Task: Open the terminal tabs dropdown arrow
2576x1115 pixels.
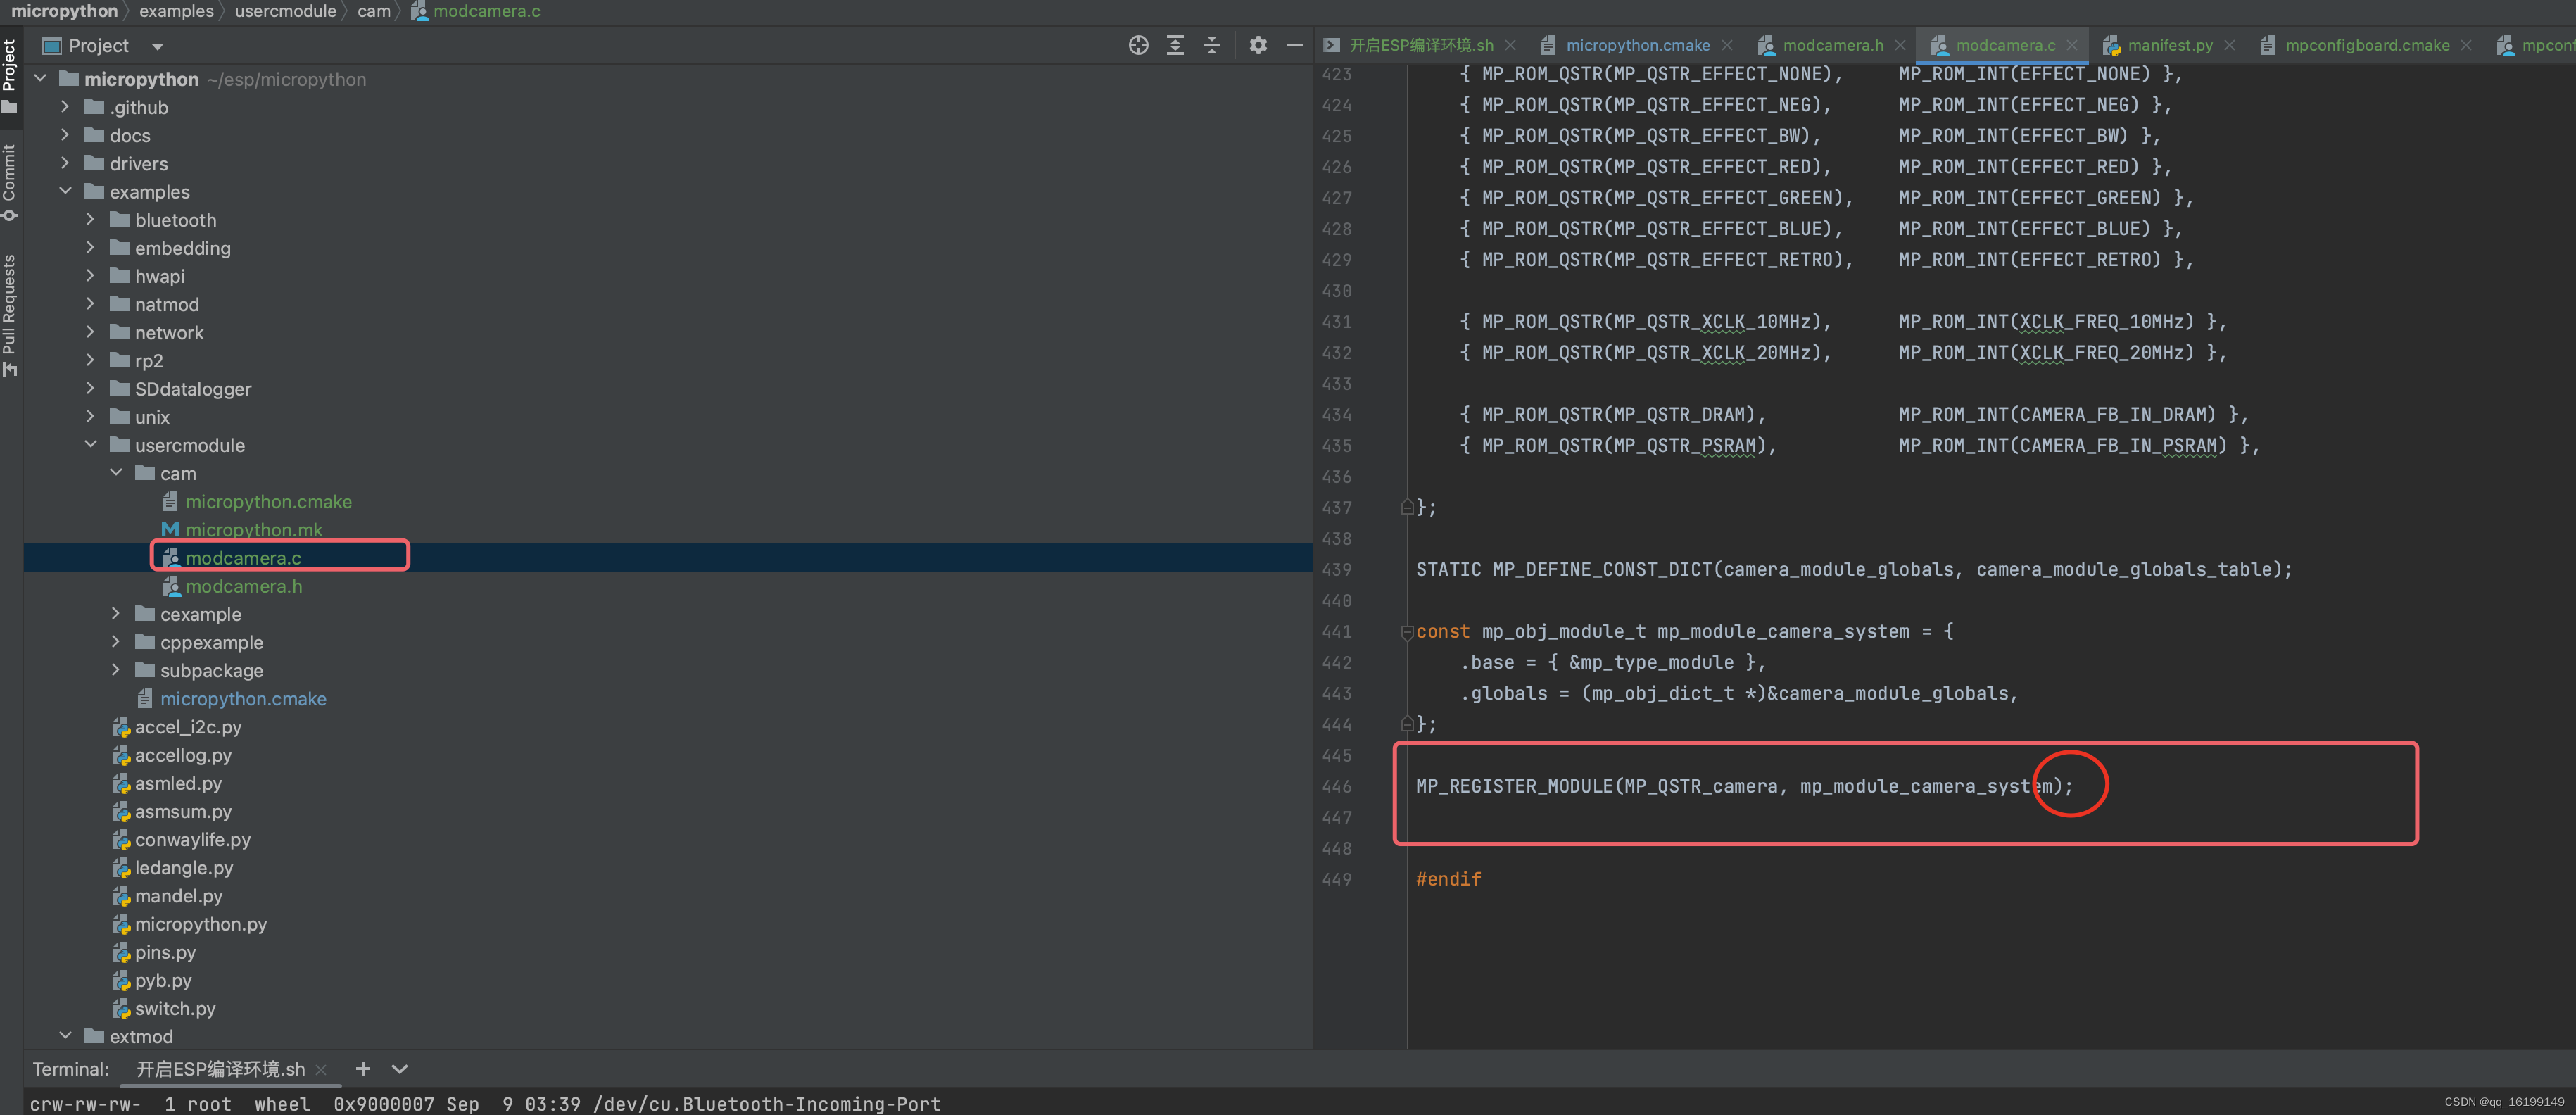Action: click(399, 1069)
